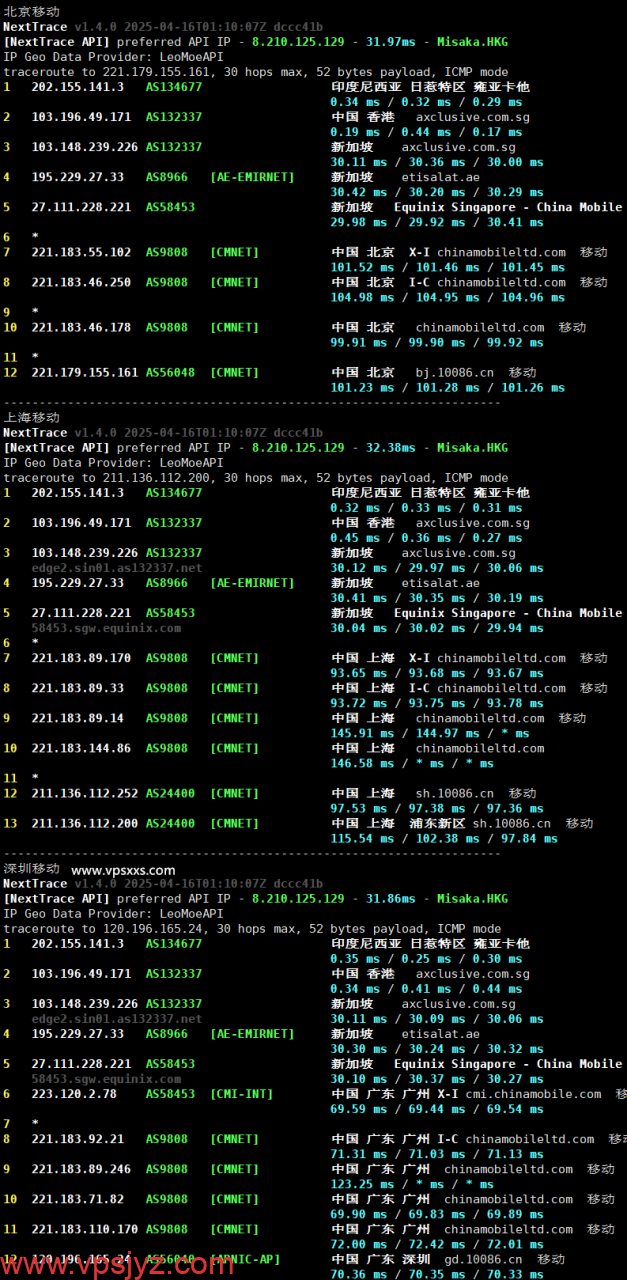This screenshot has width=627, height=1280.
Task: Select latency line starting 97.53 ms
Action: tap(437, 808)
